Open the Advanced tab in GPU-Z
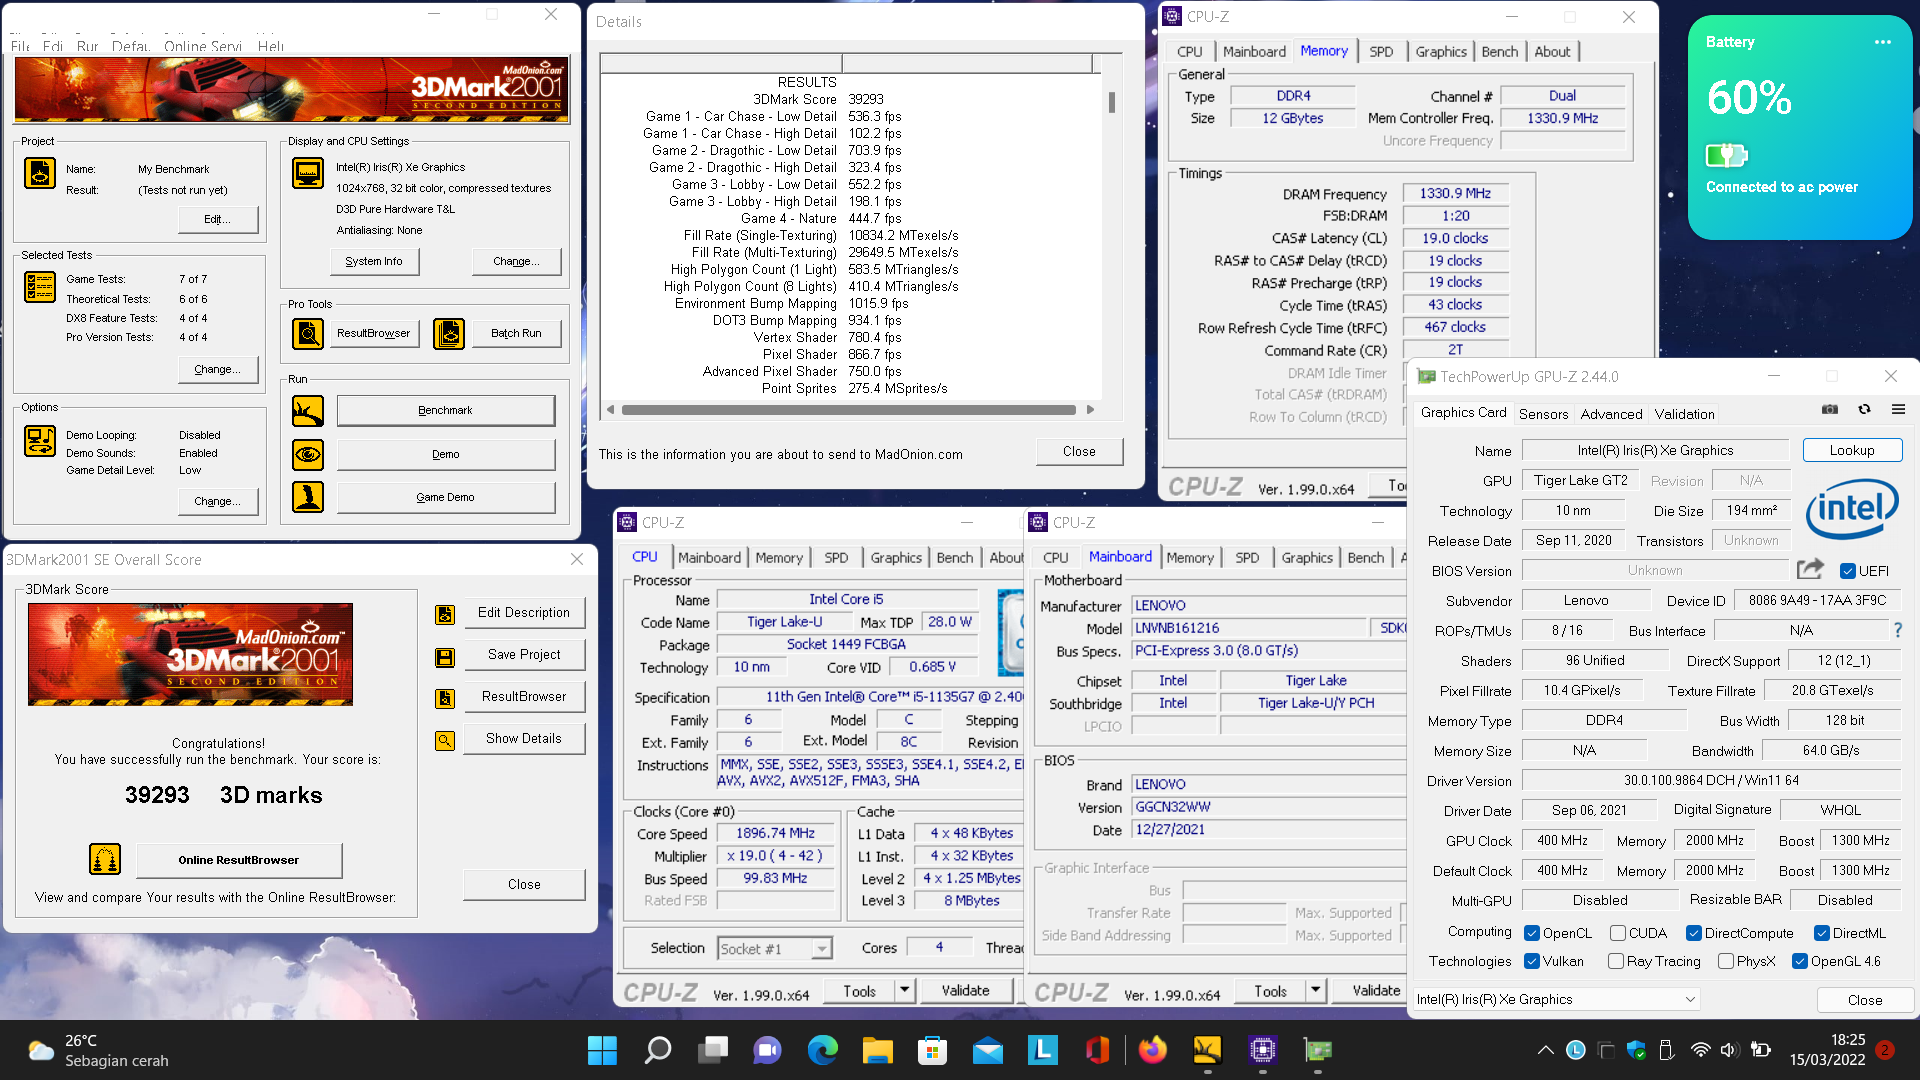This screenshot has width=1920, height=1080. 1611,414
